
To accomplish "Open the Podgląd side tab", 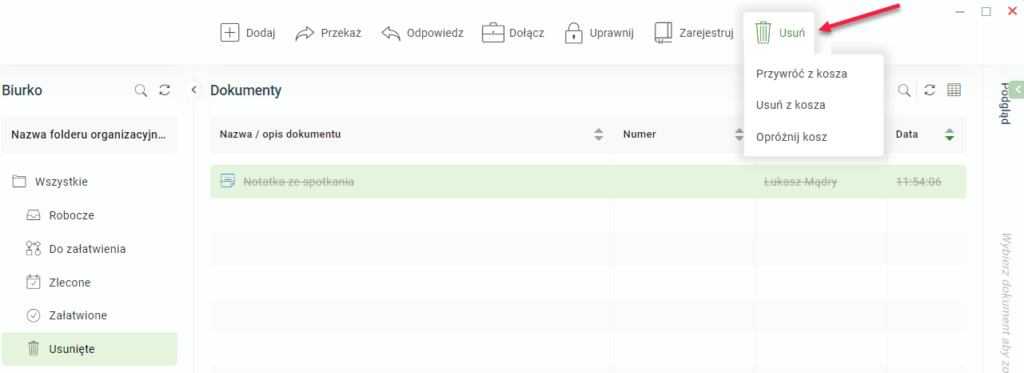I will (1004, 103).
